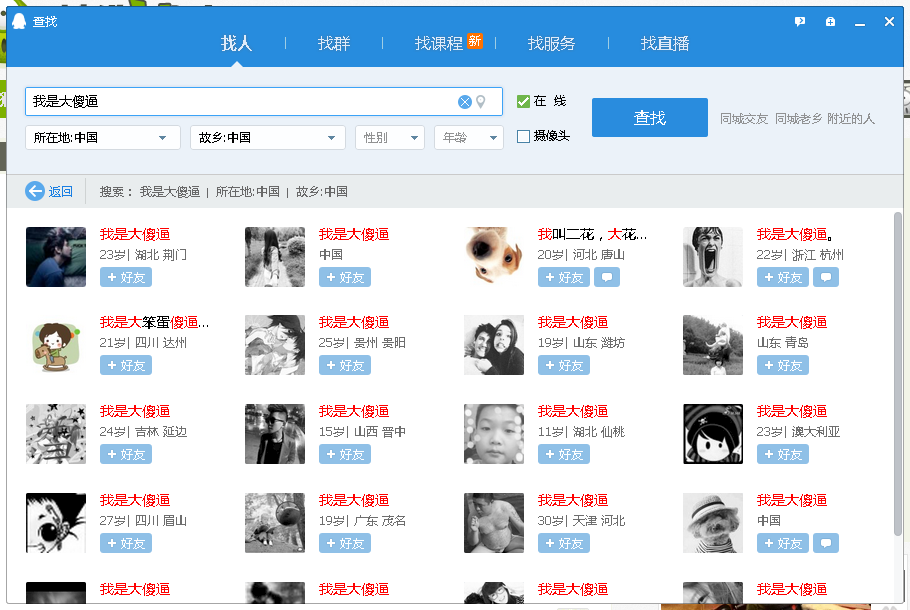Click name of 15岁 山西 晋中 user
The height and width of the screenshot is (610, 910).
[x=354, y=412]
